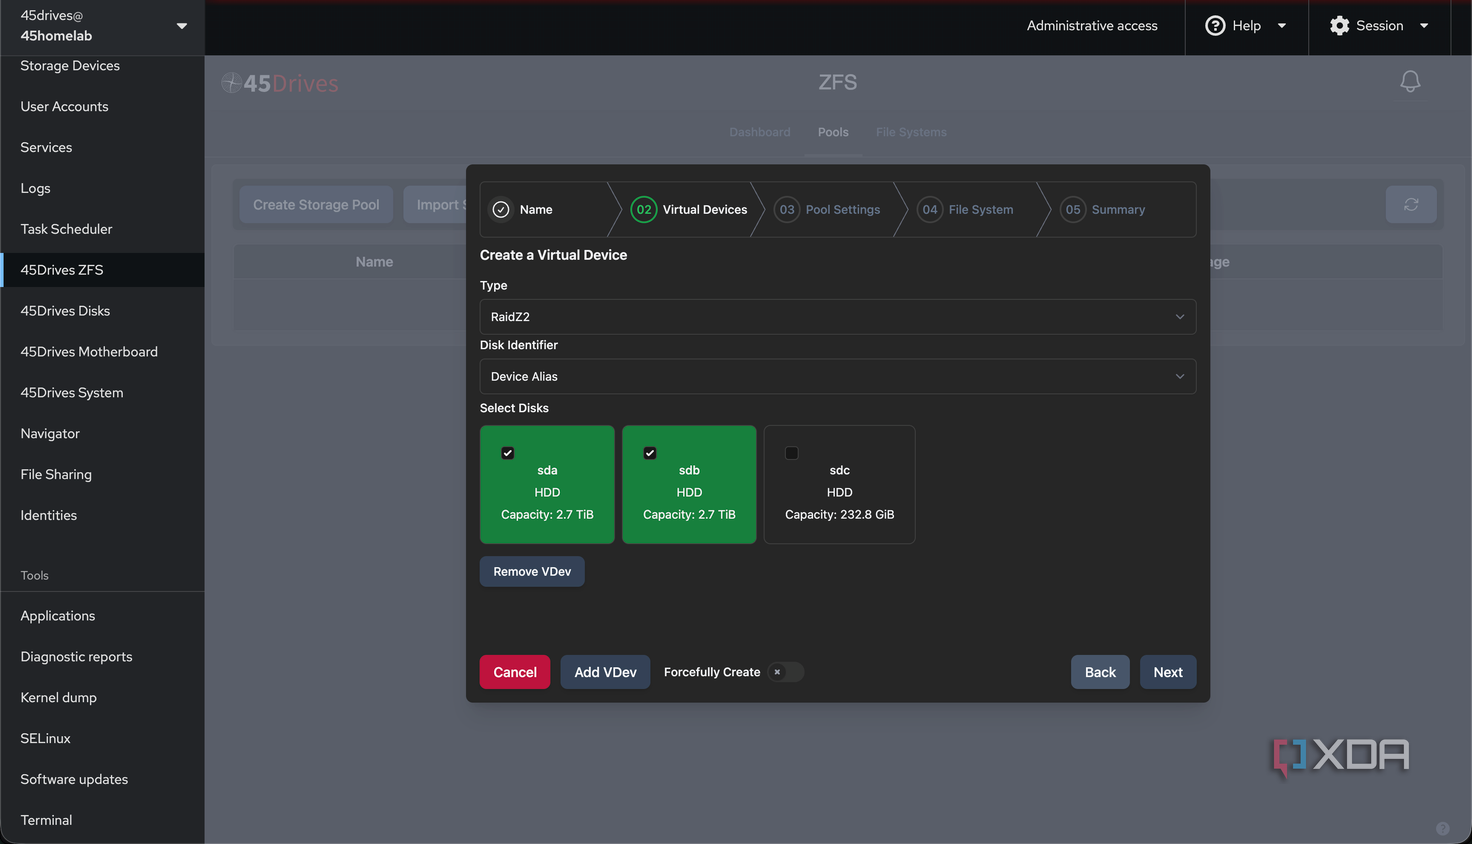Expand the Session menu arrow
1472x844 pixels.
(x=1424, y=26)
